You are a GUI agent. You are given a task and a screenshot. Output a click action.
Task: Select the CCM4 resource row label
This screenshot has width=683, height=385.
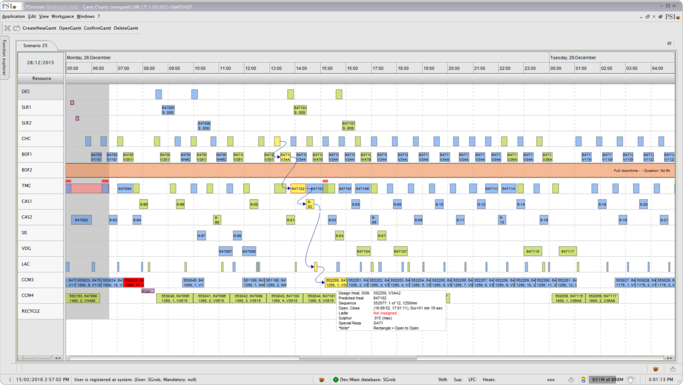[x=41, y=296]
